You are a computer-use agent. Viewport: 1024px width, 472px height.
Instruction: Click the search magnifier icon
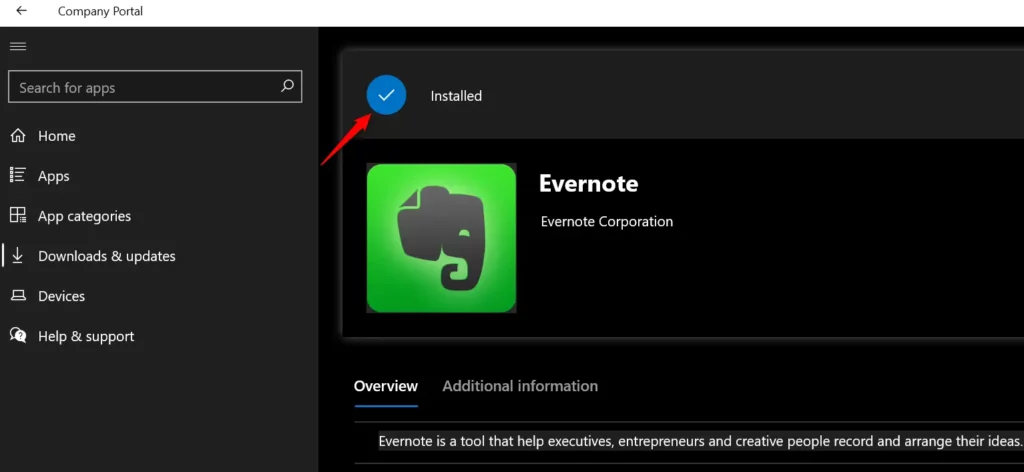(x=287, y=86)
